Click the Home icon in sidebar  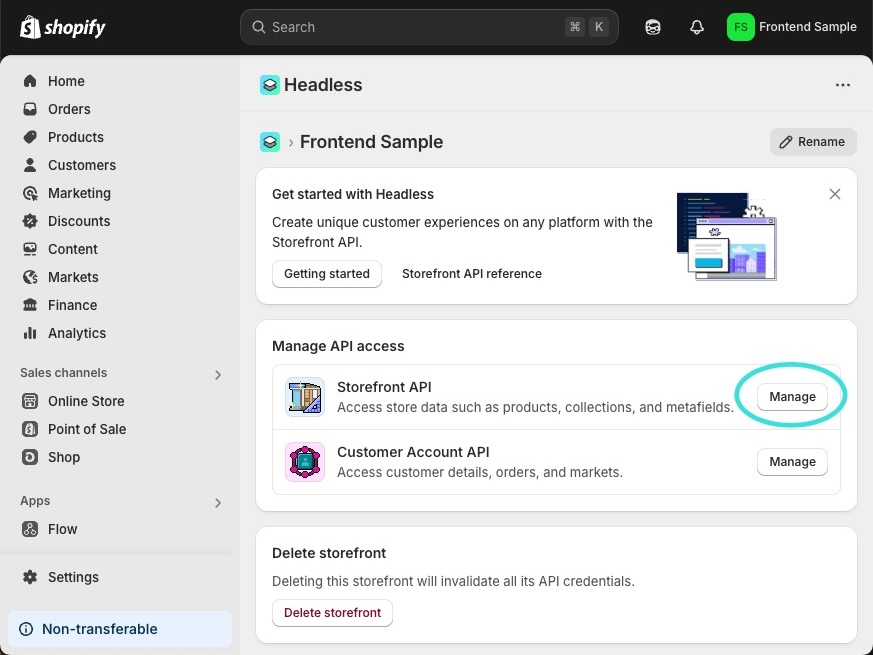(x=30, y=81)
